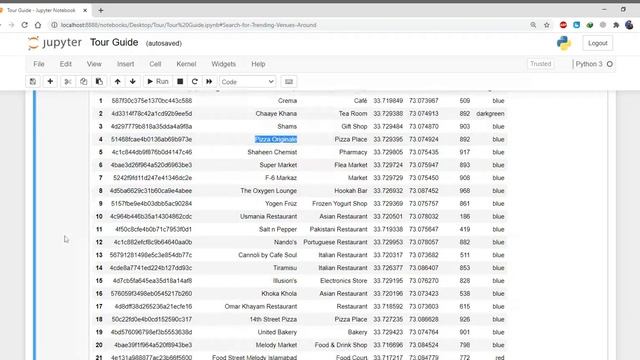Image resolution: width=640 pixels, height=360 pixels.
Task: Click the darkgreen color value
Action: pyautogui.click(x=490, y=113)
